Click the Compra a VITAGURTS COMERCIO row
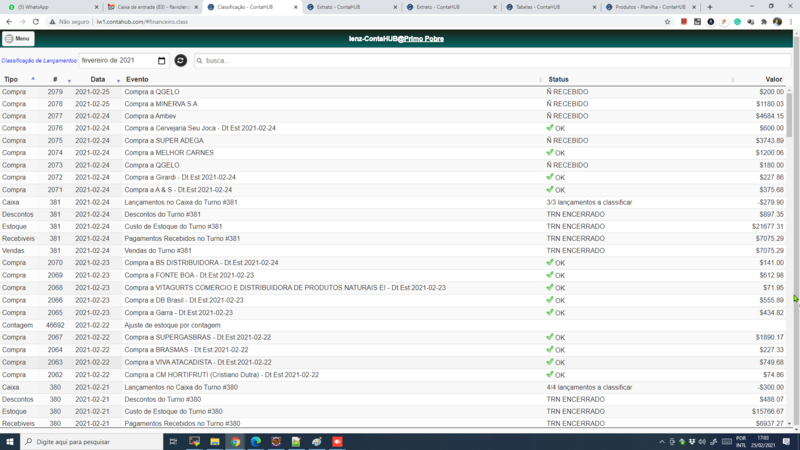This screenshot has height=450, width=800. point(393,288)
